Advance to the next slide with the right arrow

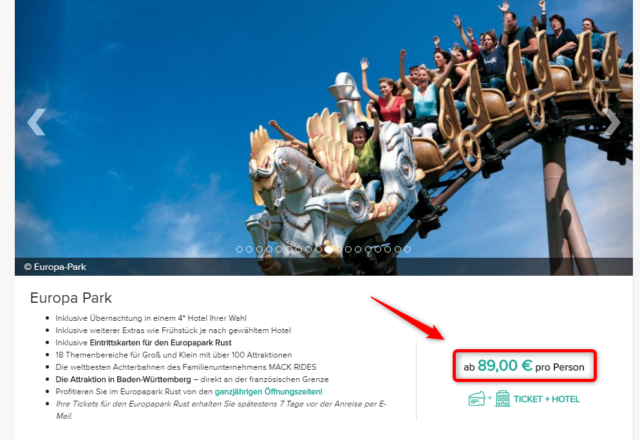pyautogui.click(x=611, y=122)
